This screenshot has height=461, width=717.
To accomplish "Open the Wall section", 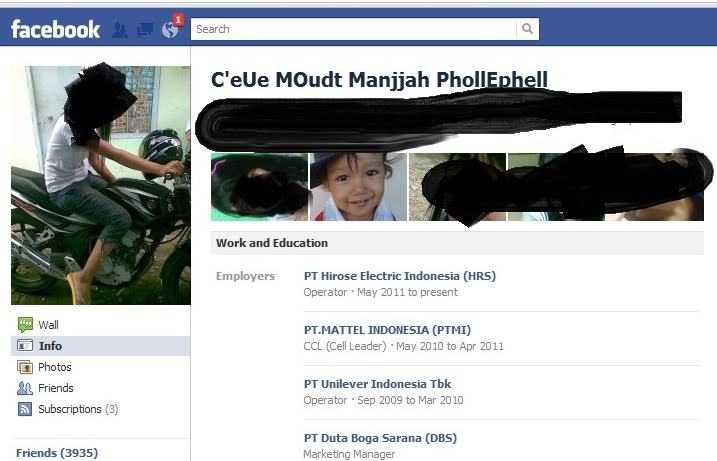I will click(48, 325).
